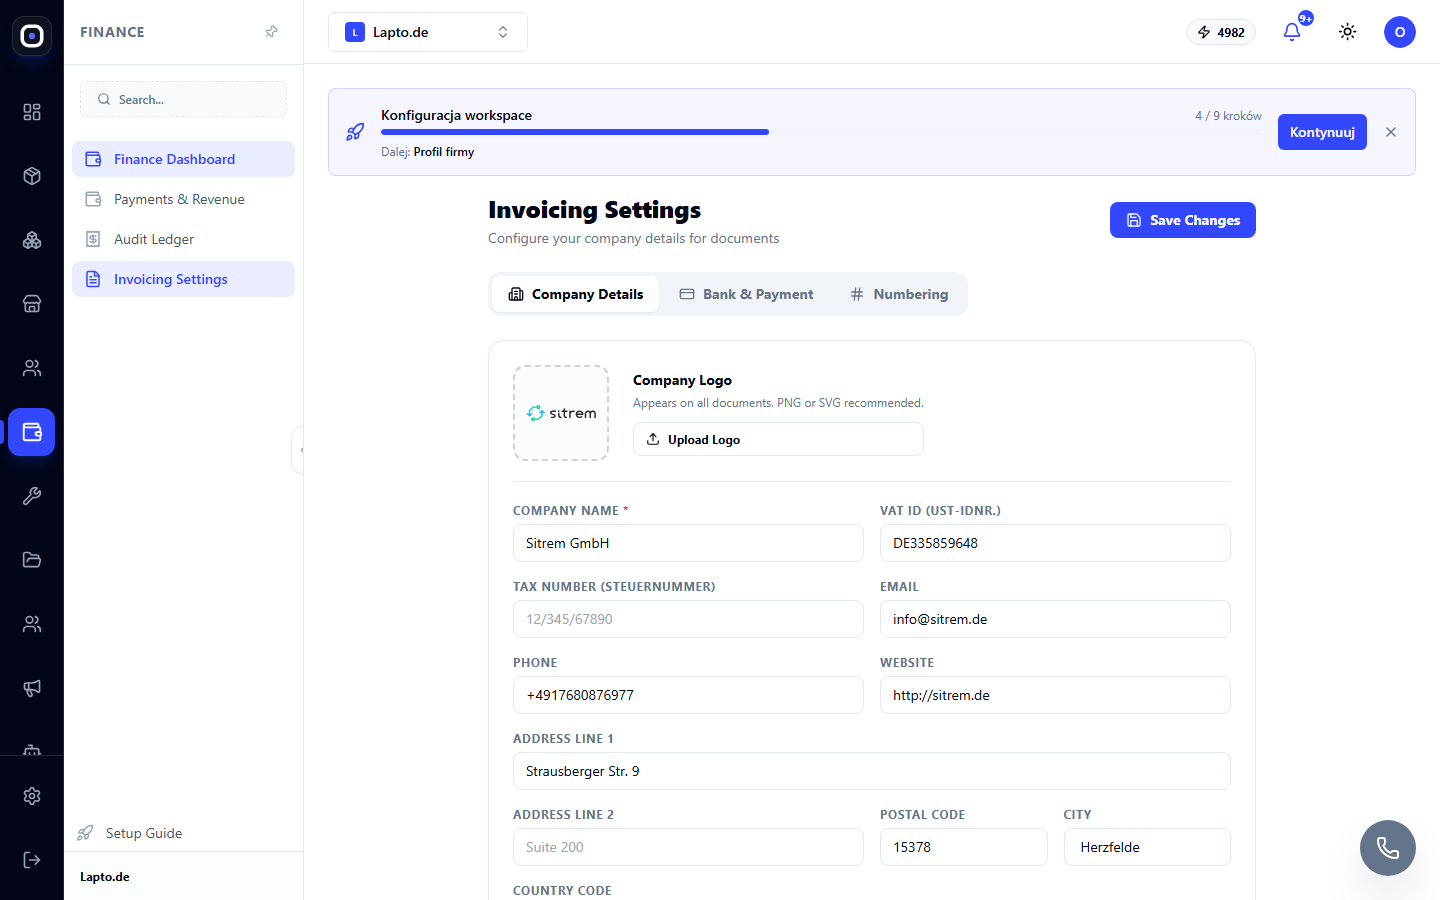
Task: Open Payments & Revenue page
Action: (x=183, y=199)
